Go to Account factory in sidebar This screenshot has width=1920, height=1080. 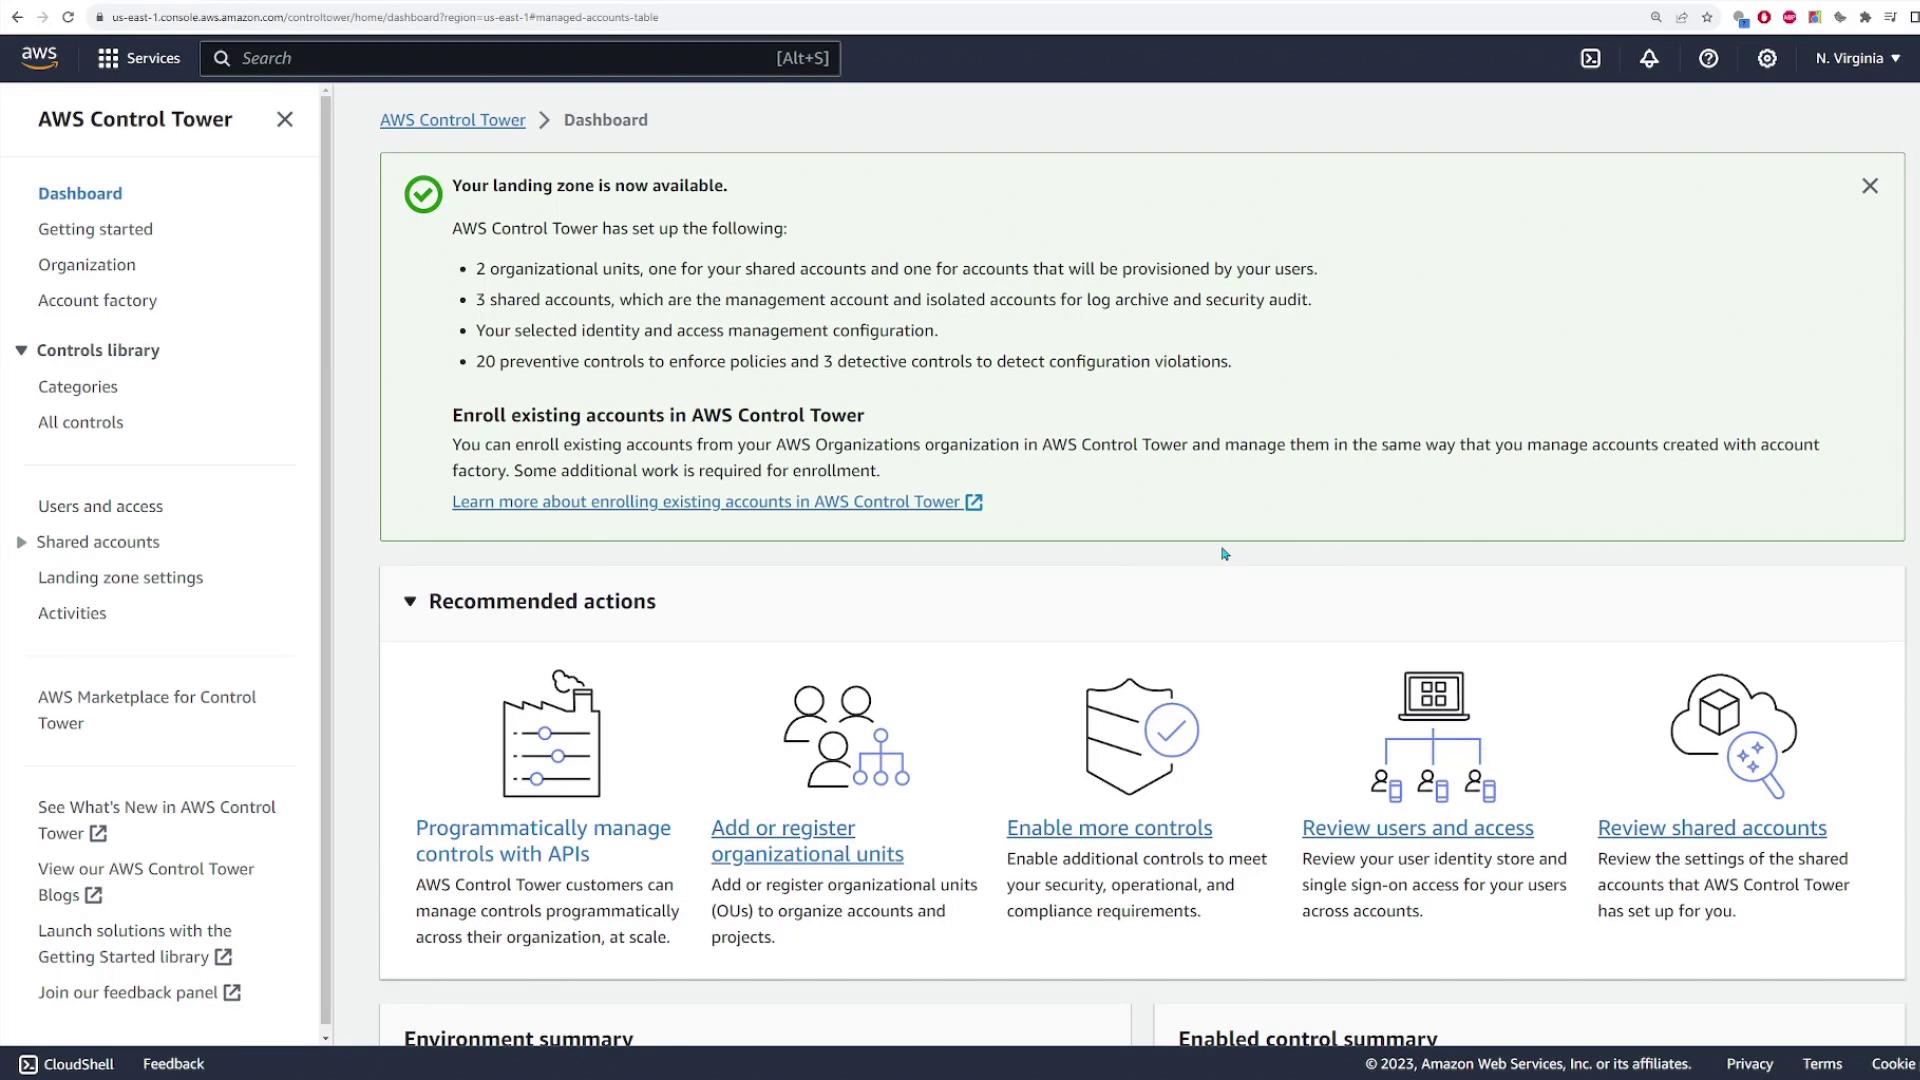pos(97,300)
